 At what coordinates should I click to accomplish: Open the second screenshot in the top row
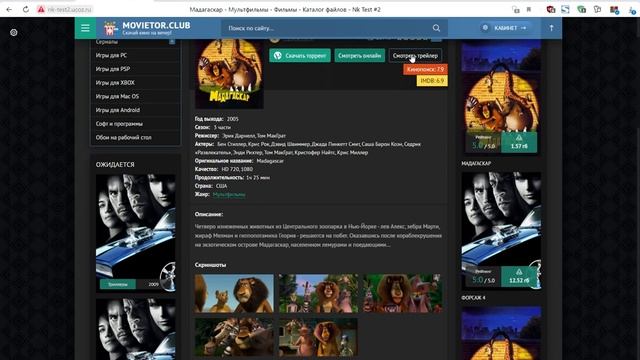(x=318, y=293)
